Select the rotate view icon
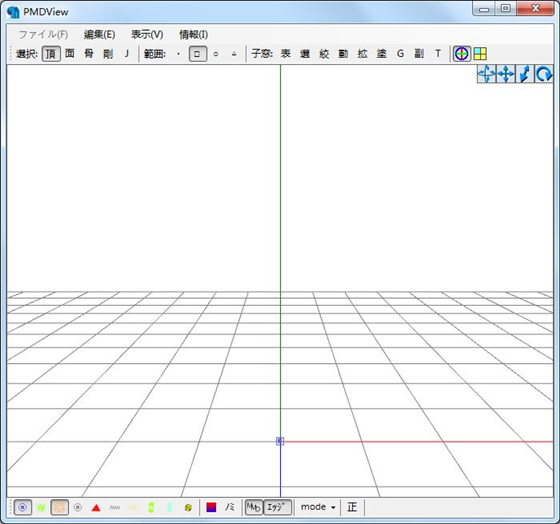 (x=544, y=74)
